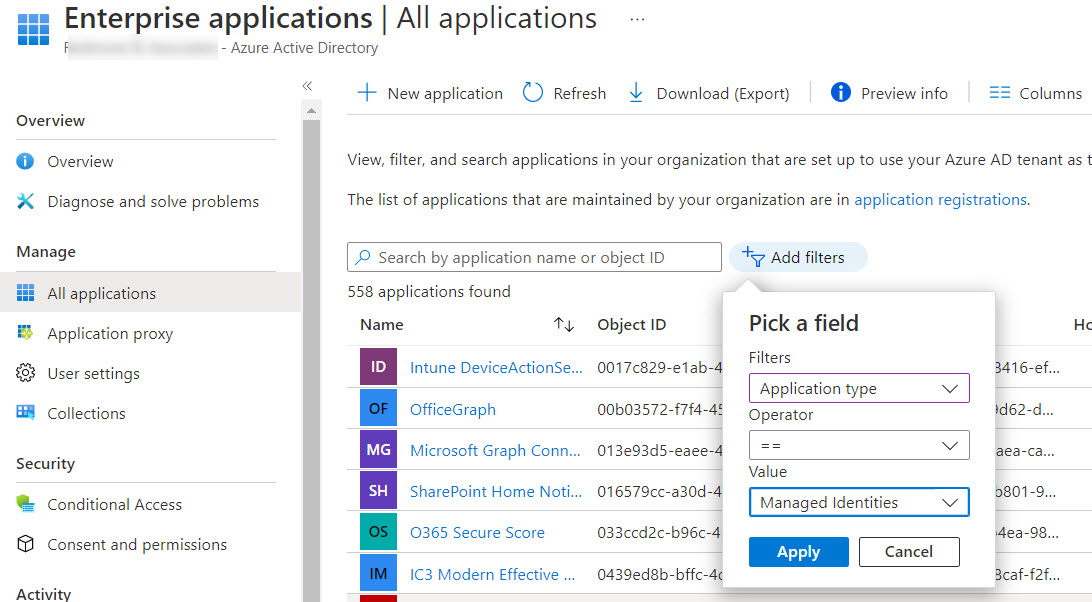
Task: Click Preview info button label
Action: click(x=904, y=93)
